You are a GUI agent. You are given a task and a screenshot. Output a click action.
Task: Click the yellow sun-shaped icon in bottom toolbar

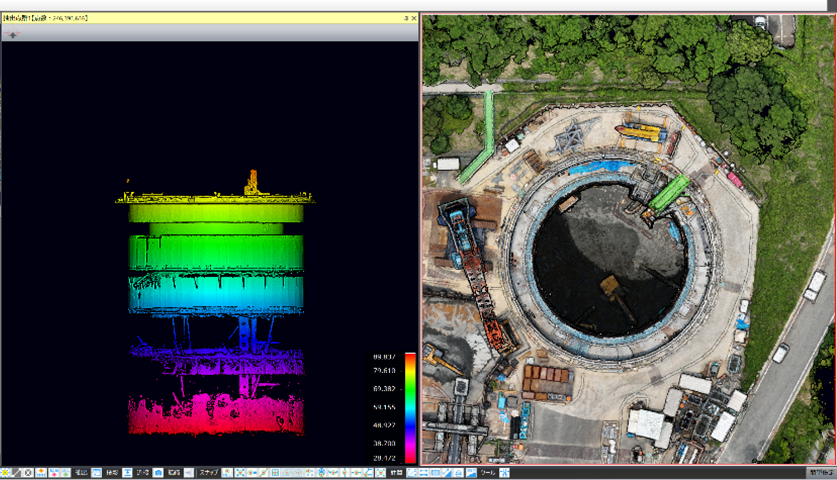click(5, 472)
